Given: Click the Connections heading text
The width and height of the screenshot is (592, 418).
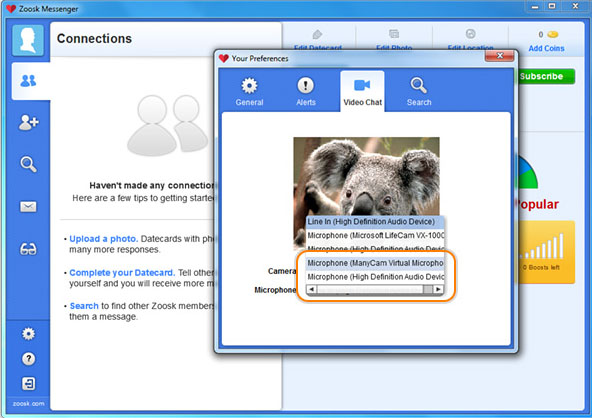Looking at the screenshot, I should point(94,39).
